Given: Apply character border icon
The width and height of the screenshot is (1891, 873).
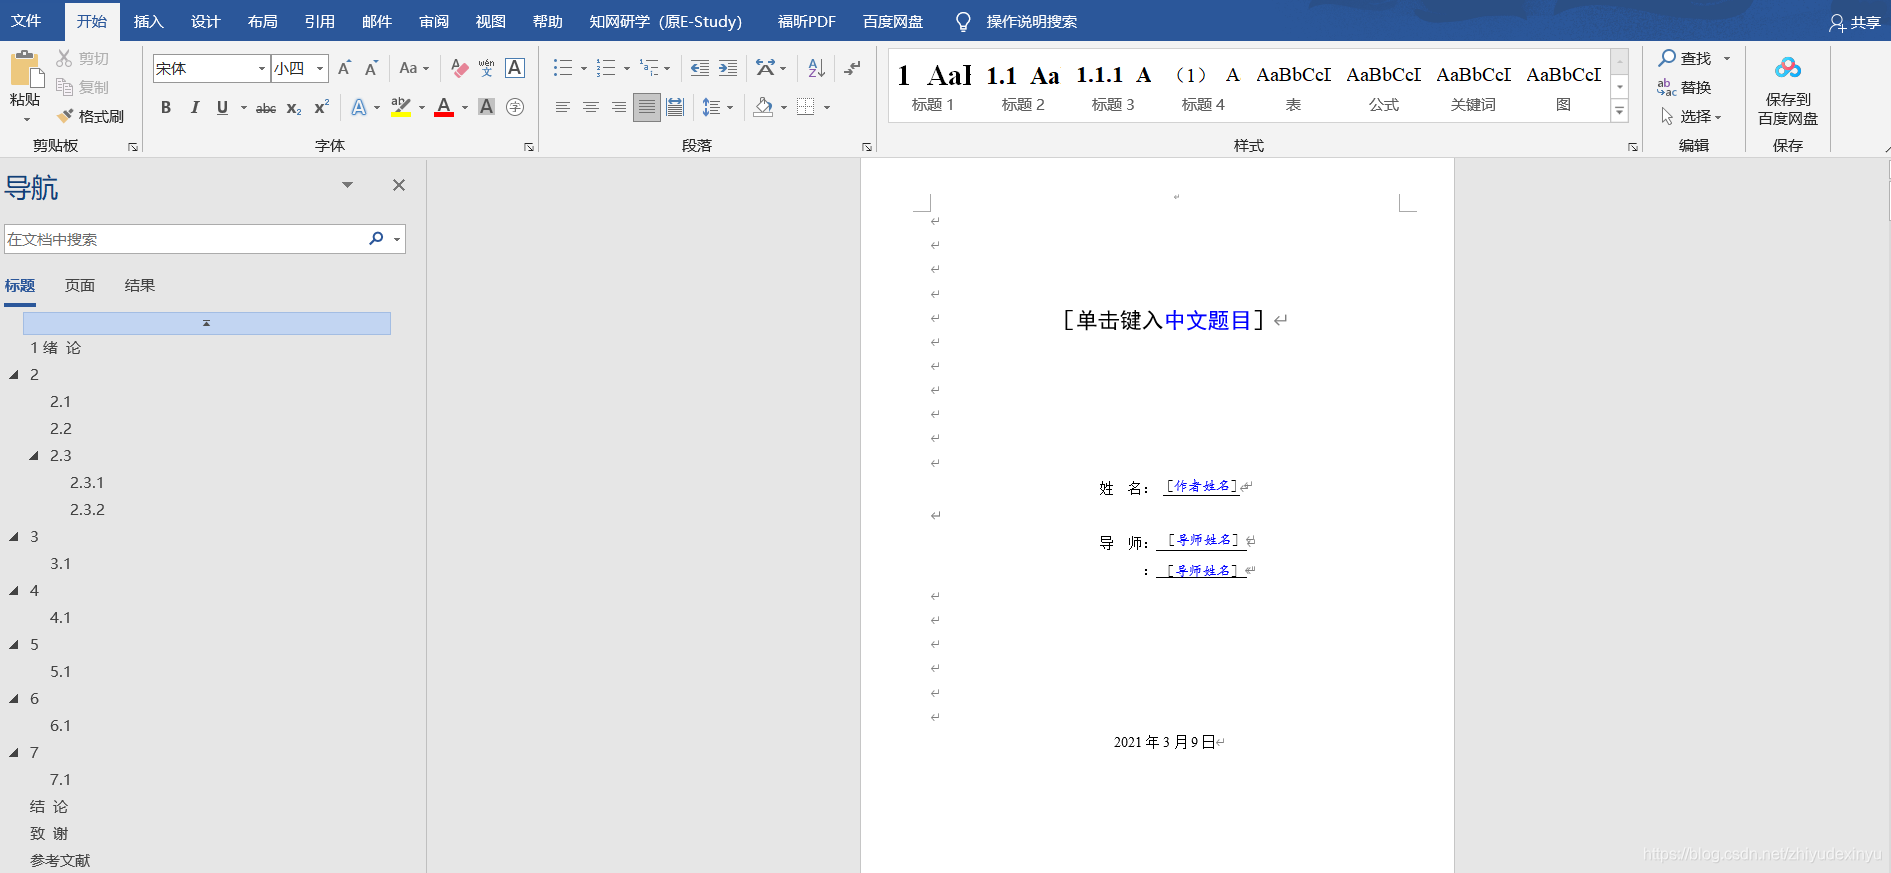Looking at the screenshot, I should tap(515, 68).
